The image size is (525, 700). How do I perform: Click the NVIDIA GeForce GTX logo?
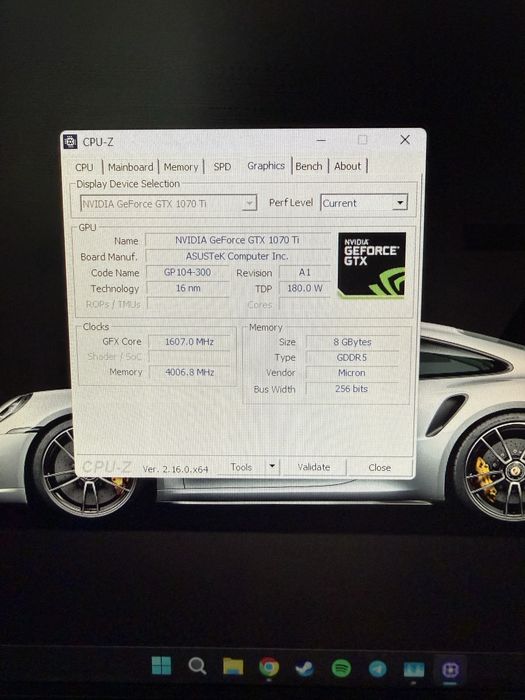coord(371,265)
